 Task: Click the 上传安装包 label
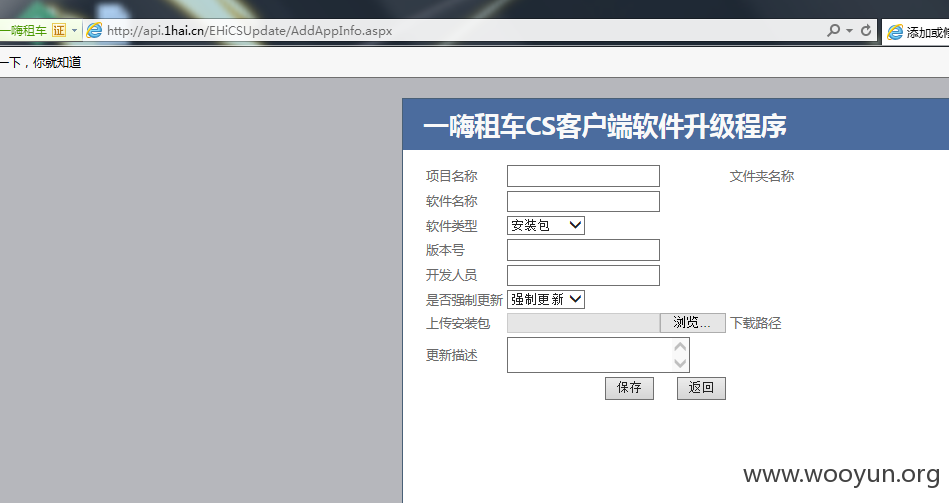point(458,323)
